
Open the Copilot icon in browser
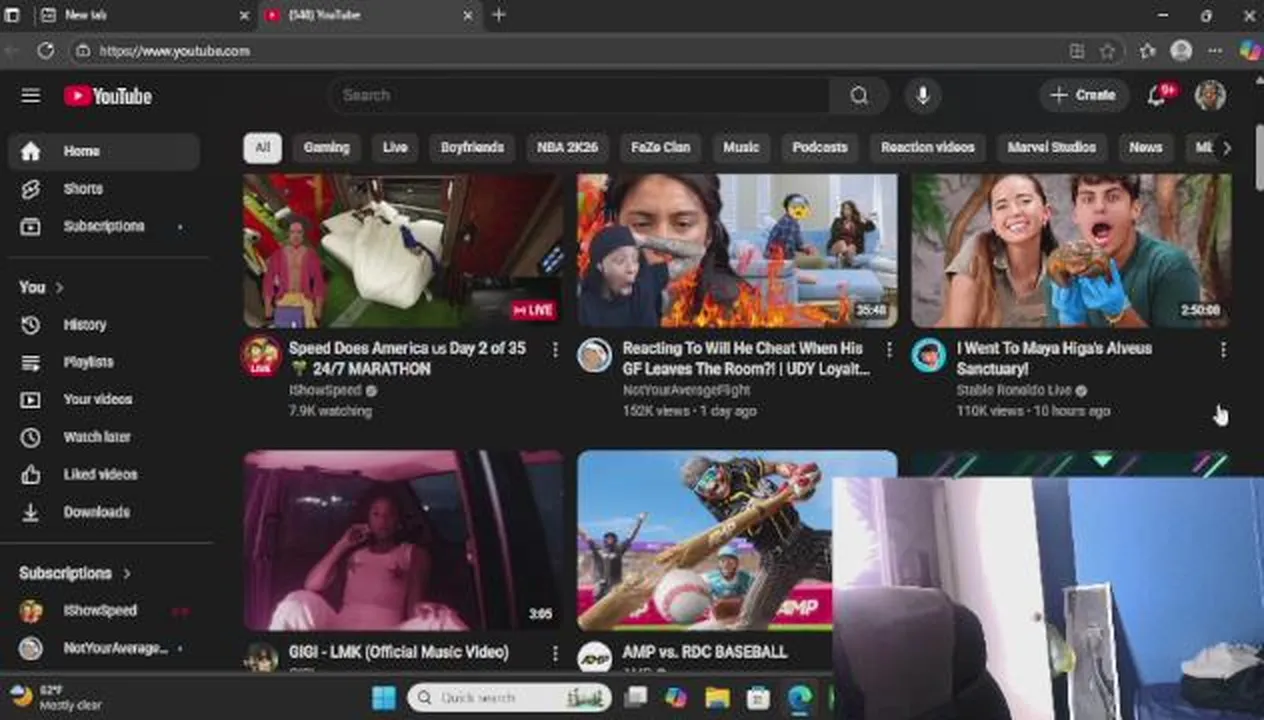[x=1249, y=51]
